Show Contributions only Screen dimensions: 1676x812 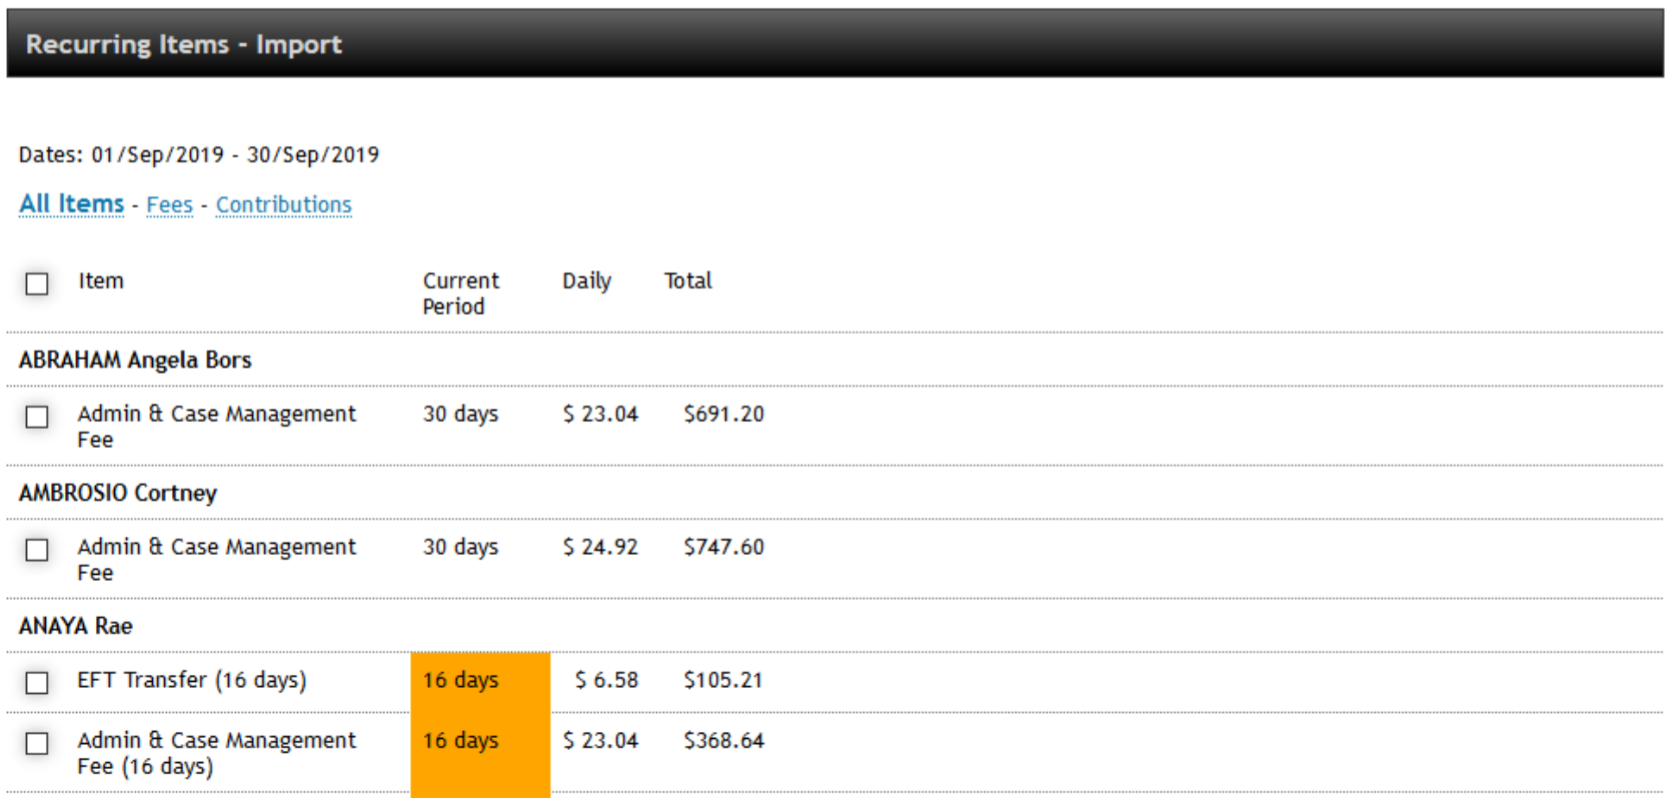tap(283, 204)
